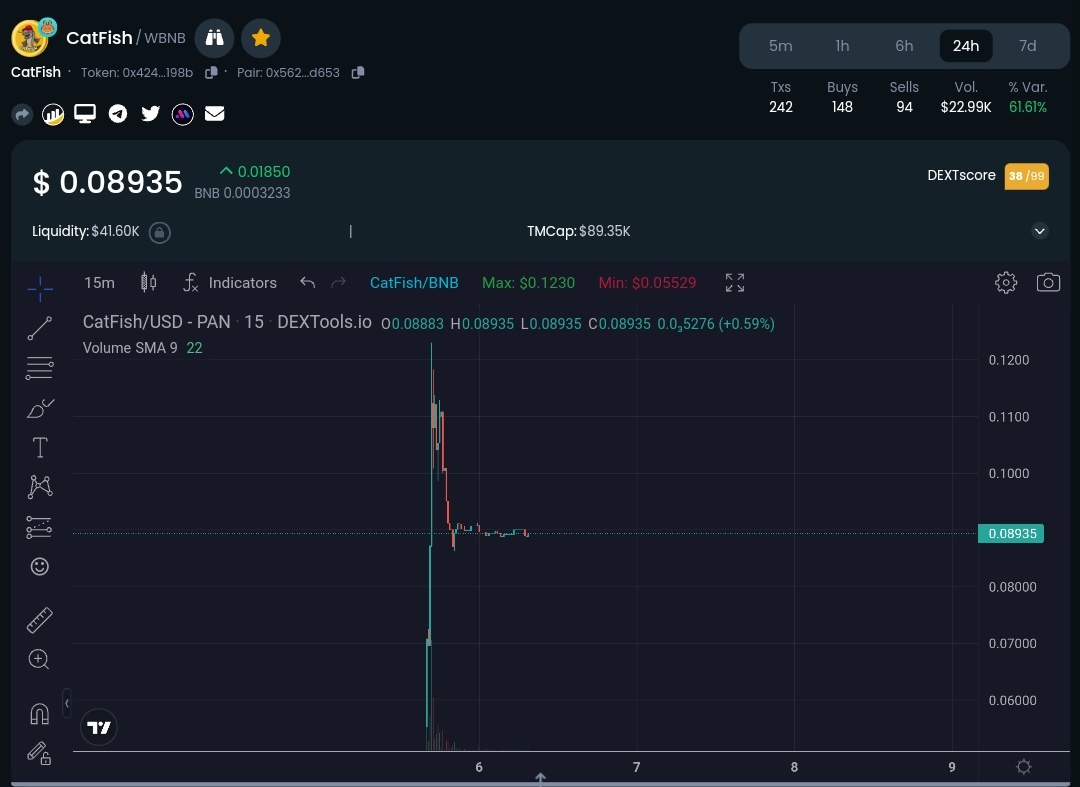
Task: Open the Twitter link icon
Action: click(x=150, y=114)
